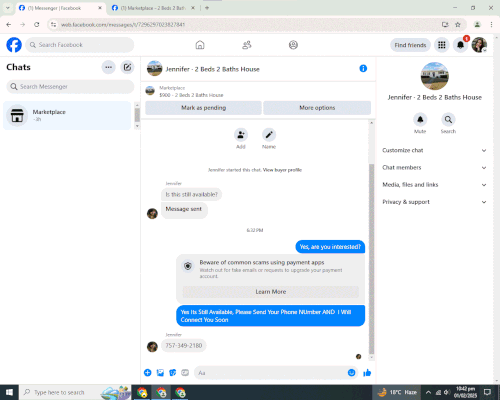The width and height of the screenshot is (500, 400).
Task: Open the Facebook menu grid icon
Action: 442,45
